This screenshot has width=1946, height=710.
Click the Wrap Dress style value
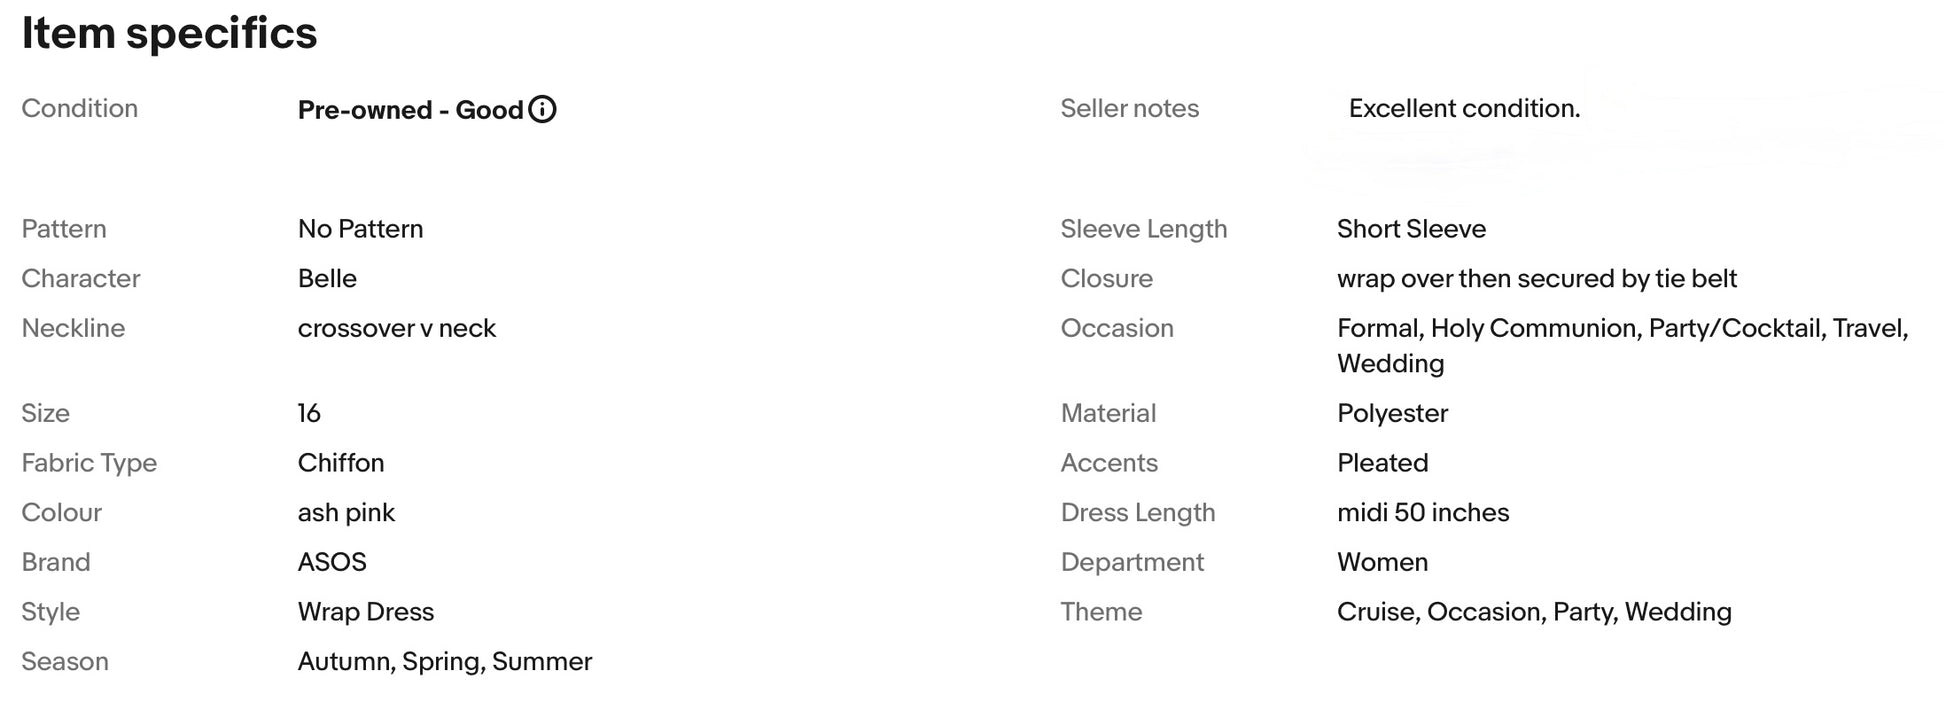coord(366,612)
